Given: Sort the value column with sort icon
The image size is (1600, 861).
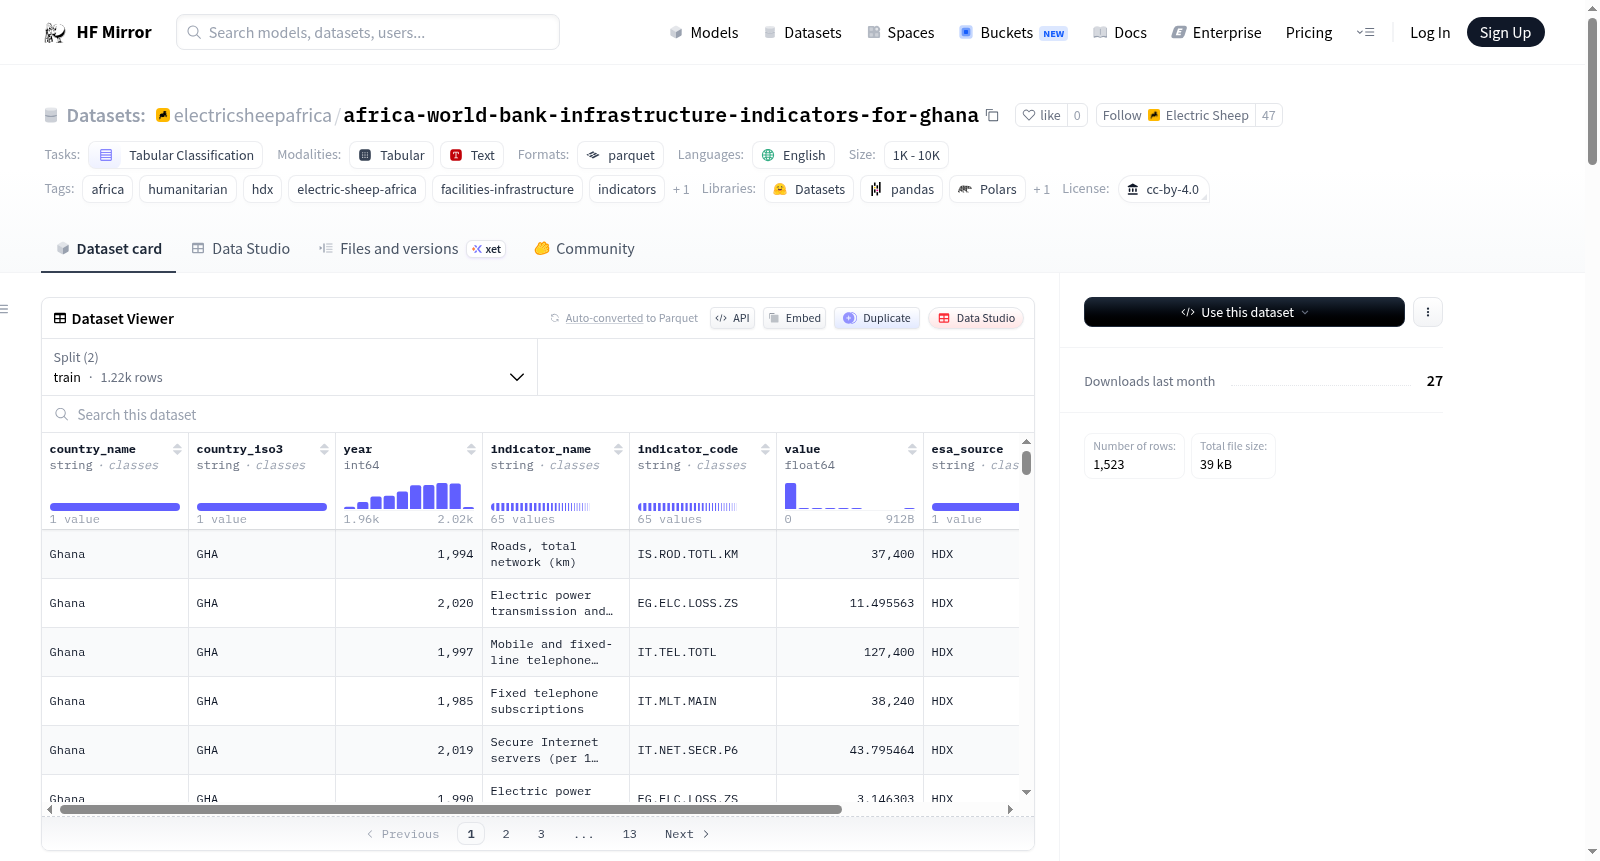Looking at the screenshot, I should point(912,449).
